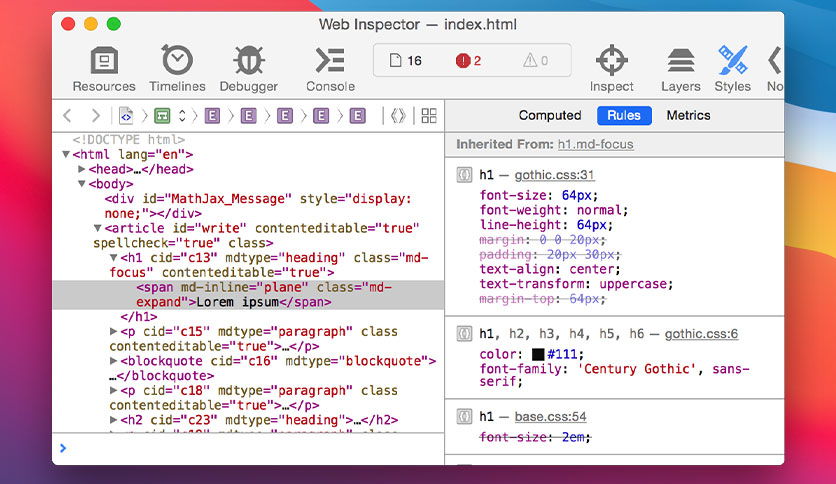This screenshot has height=484, width=836.
Task: Collapse the h1 cid c13 element
Action: coord(114,257)
